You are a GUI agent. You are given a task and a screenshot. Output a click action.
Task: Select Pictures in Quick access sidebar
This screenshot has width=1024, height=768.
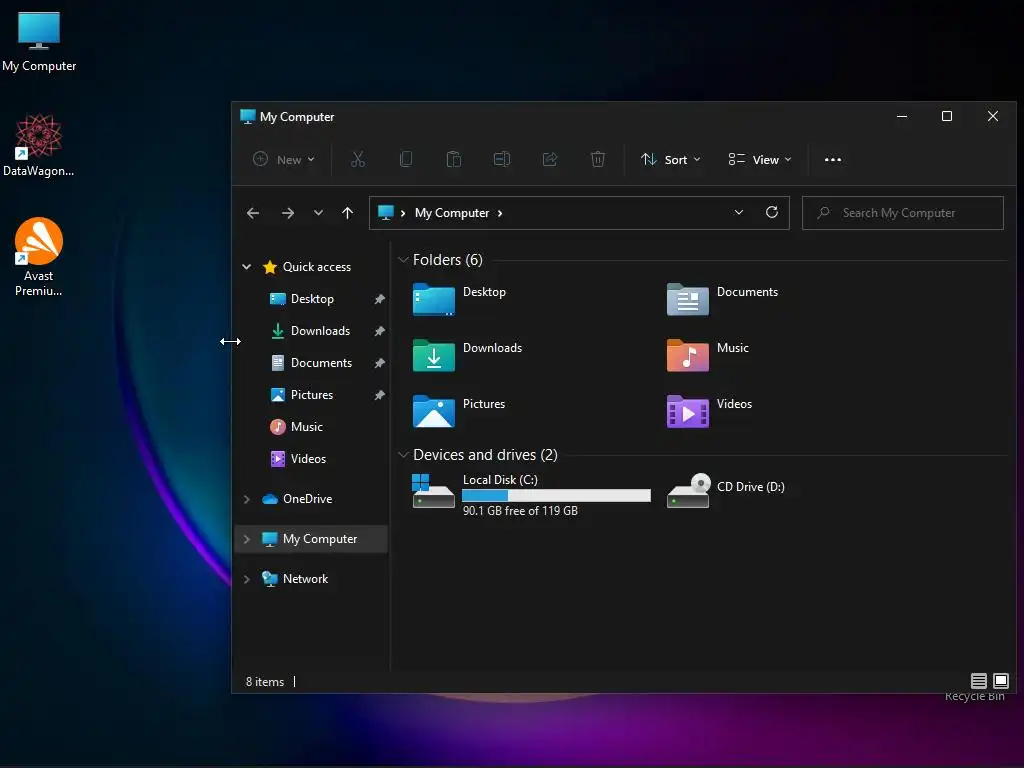[x=312, y=394]
